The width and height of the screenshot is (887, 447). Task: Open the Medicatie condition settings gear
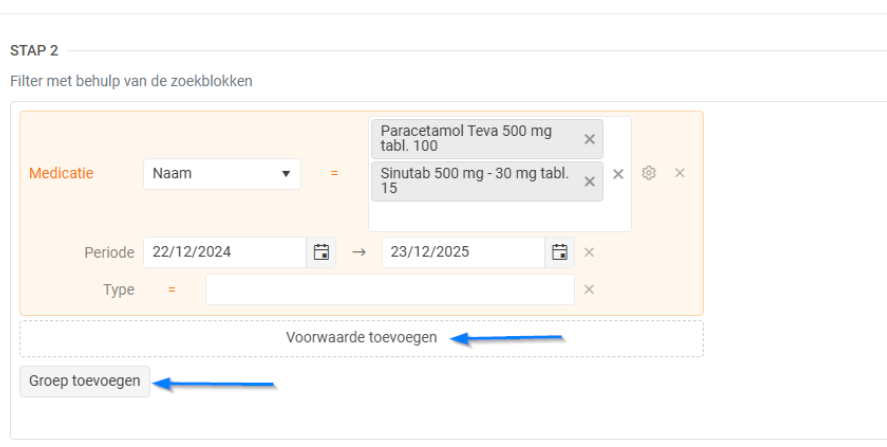click(648, 173)
